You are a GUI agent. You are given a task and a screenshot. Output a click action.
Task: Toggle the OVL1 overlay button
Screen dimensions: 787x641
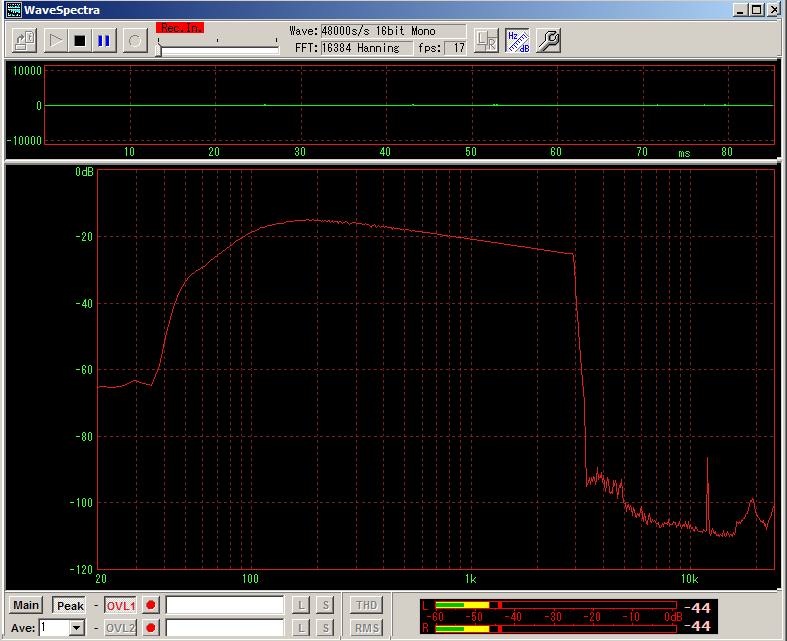[x=120, y=605]
